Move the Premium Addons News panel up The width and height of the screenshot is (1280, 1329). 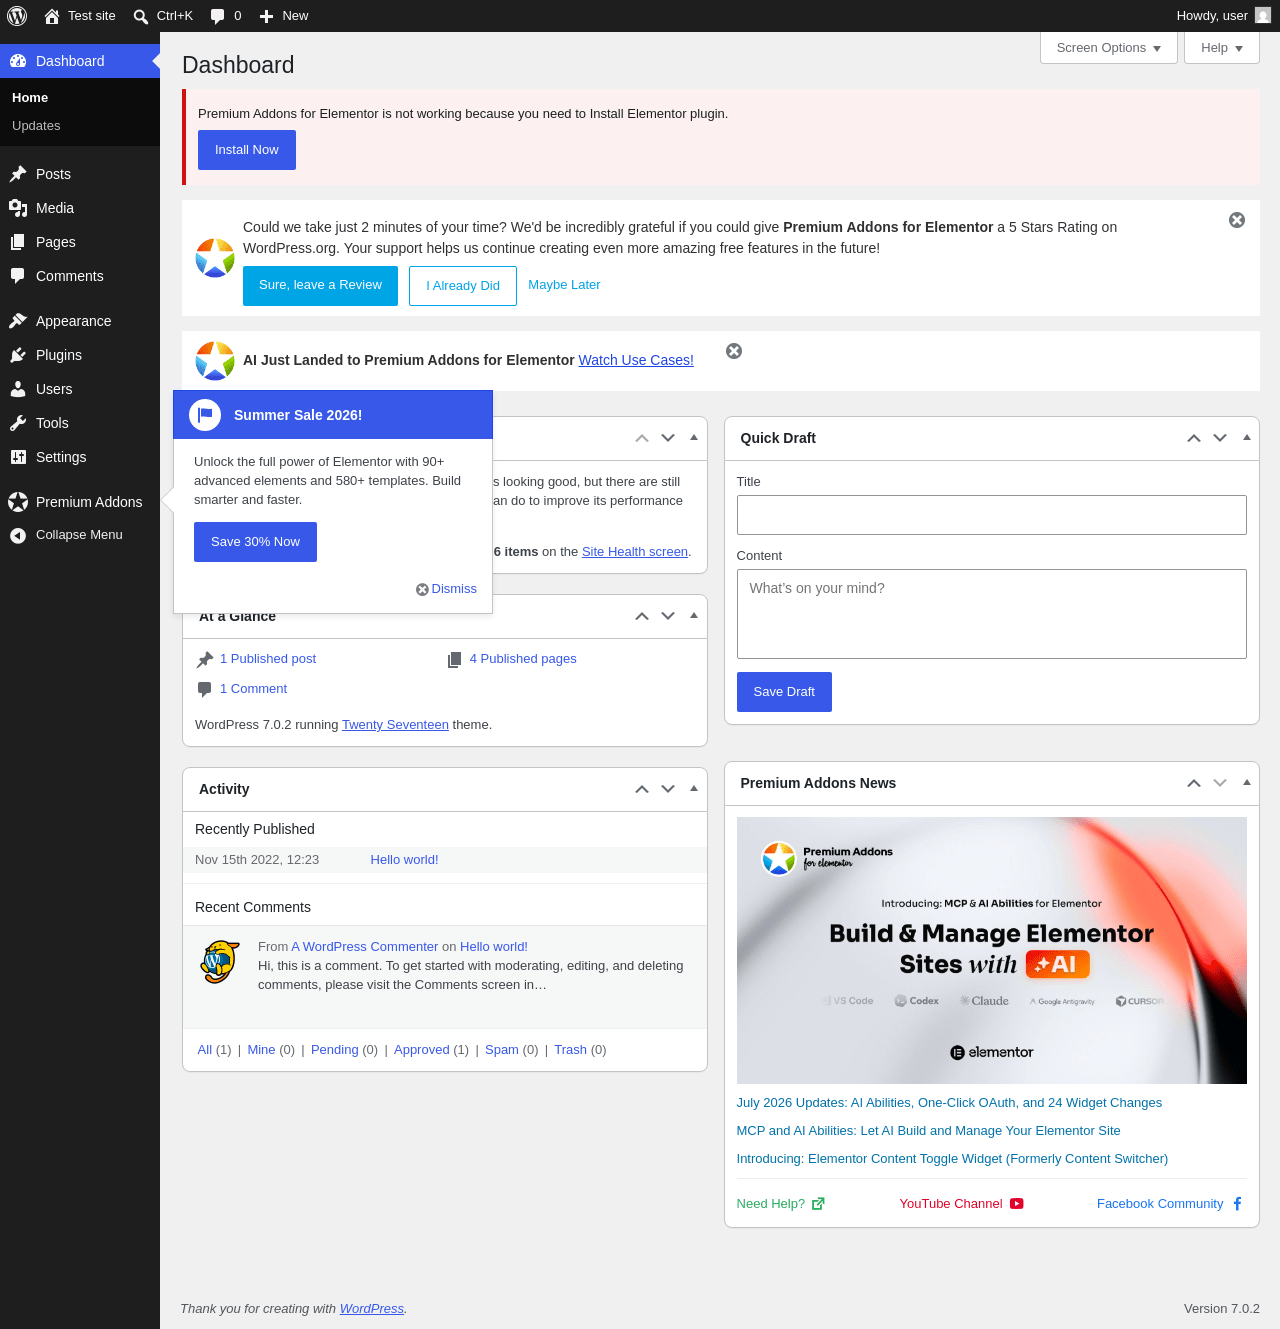(1194, 783)
